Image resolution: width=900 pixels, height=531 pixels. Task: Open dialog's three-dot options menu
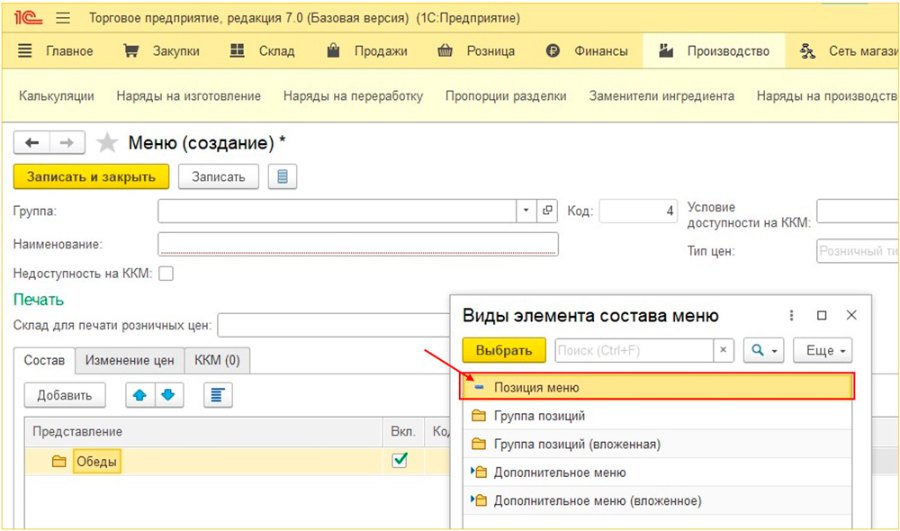pyautogui.click(x=792, y=315)
